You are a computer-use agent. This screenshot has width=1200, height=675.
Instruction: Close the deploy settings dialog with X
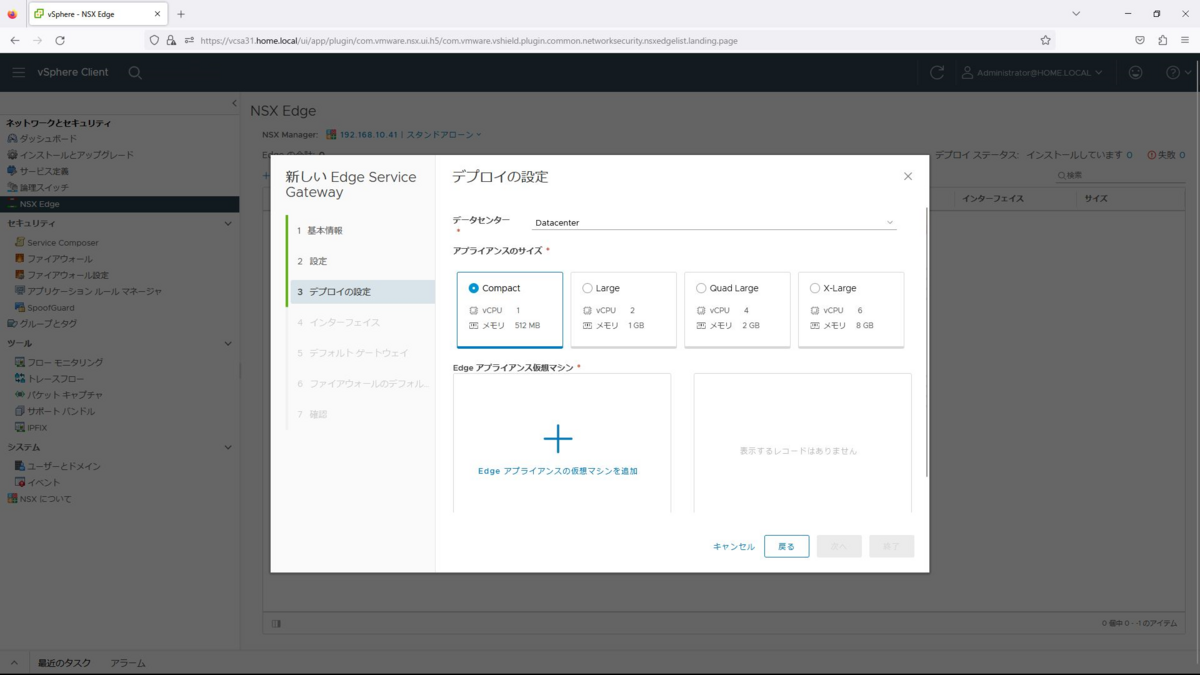click(x=908, y=176)
